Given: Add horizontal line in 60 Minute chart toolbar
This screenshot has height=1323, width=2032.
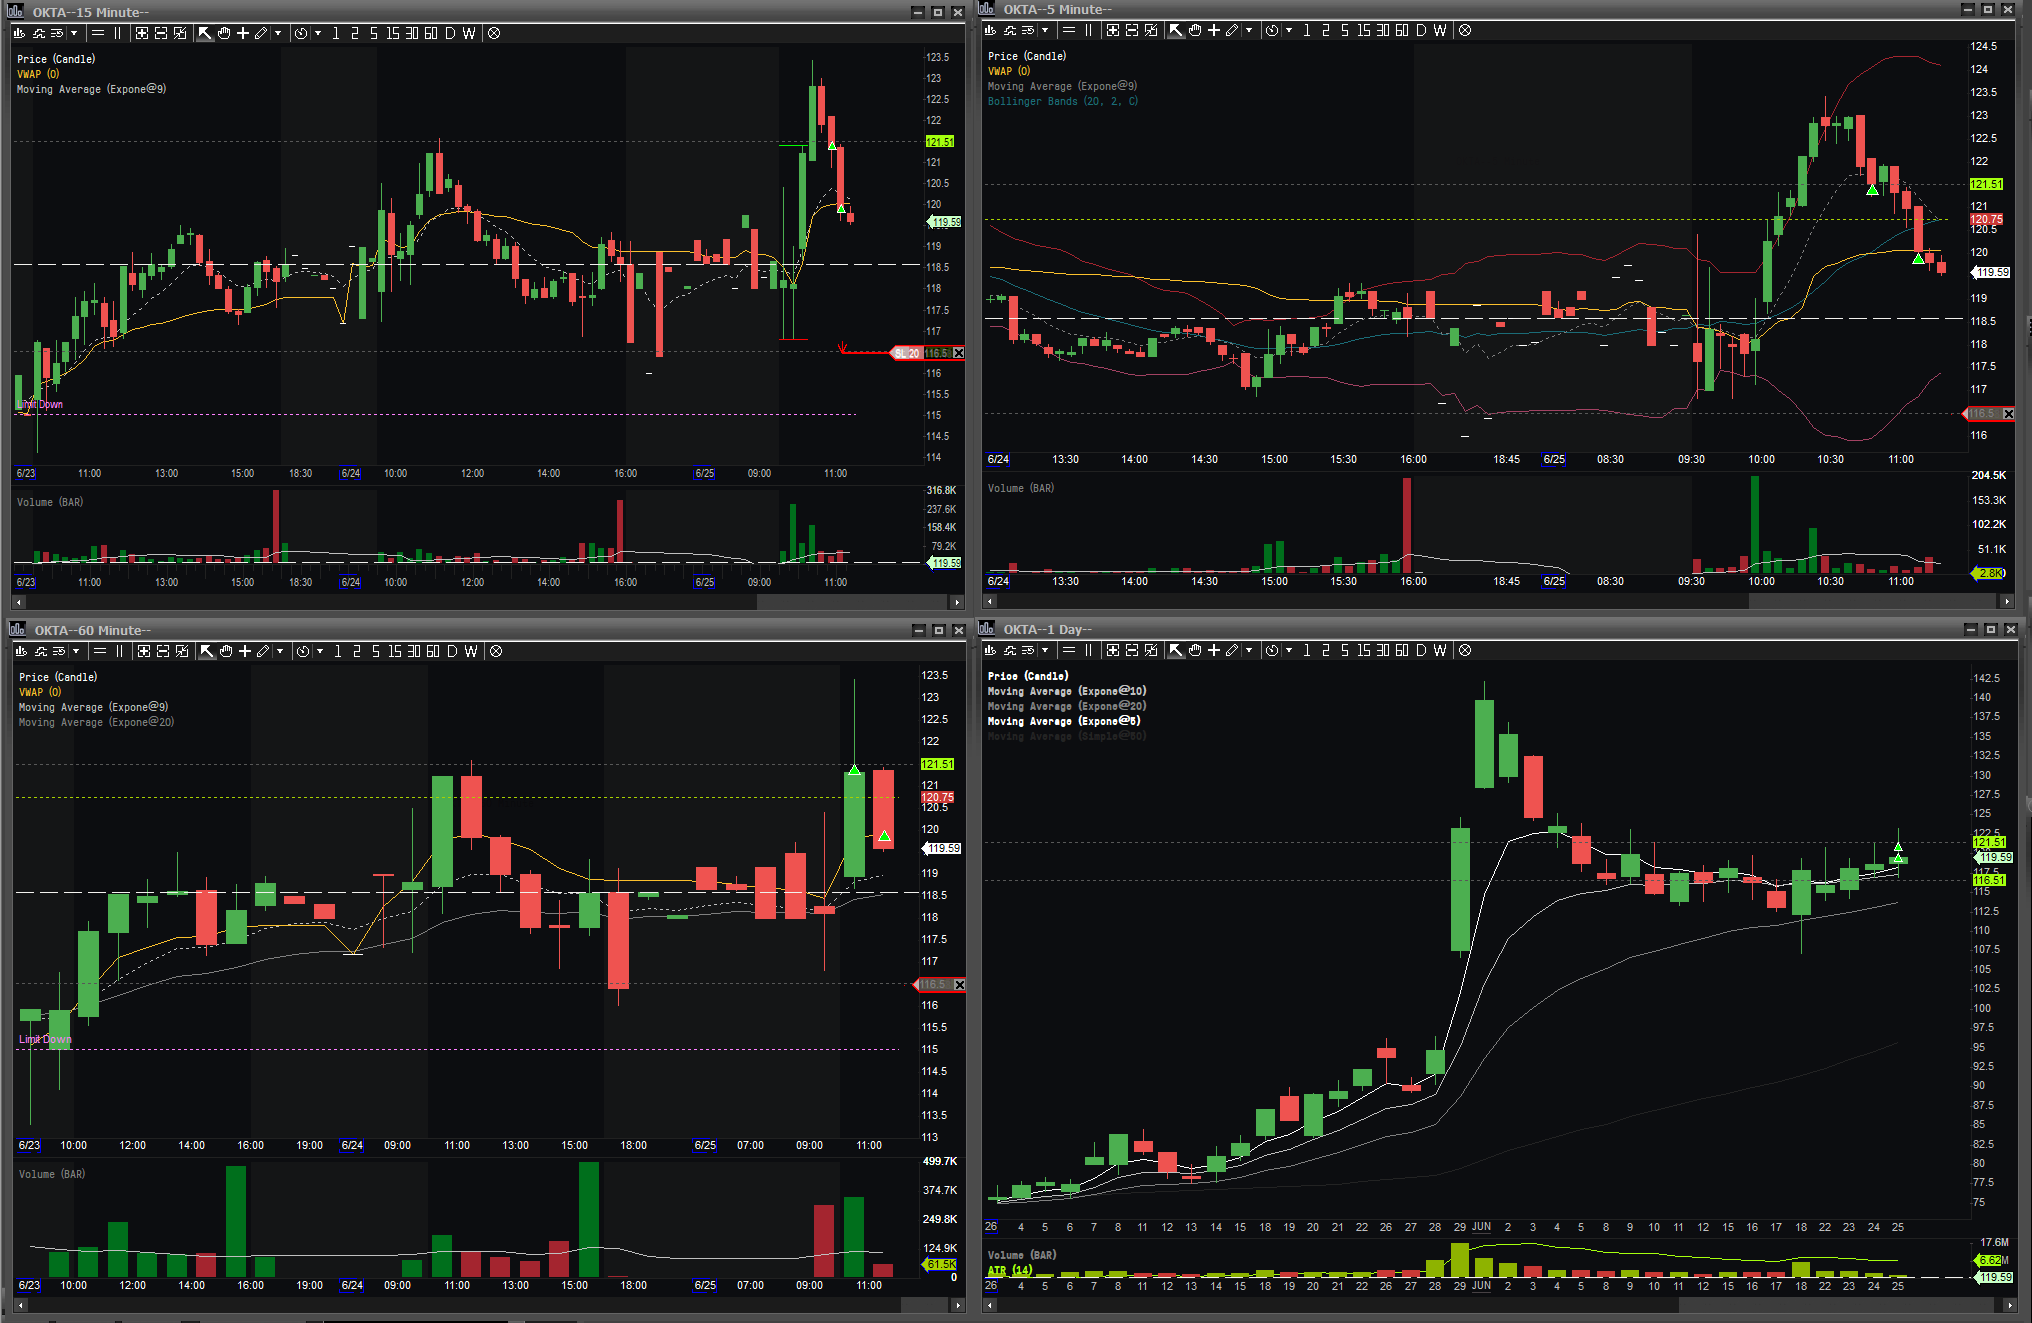Looking at the screenshot, I should click(99, 651).
